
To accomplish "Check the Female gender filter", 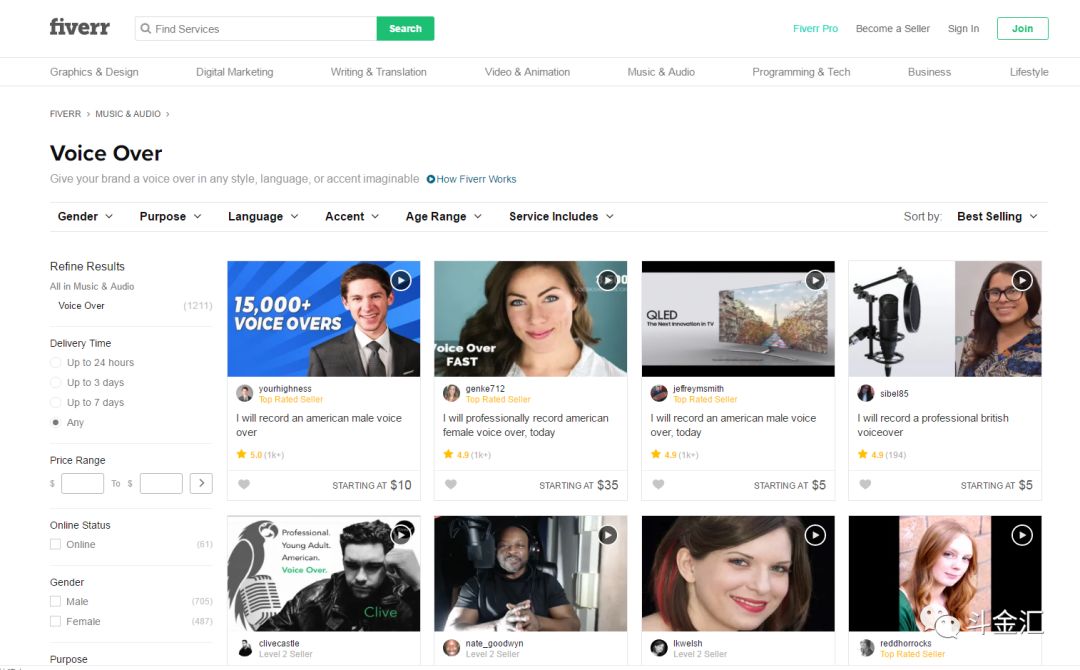I will point(55,621).
